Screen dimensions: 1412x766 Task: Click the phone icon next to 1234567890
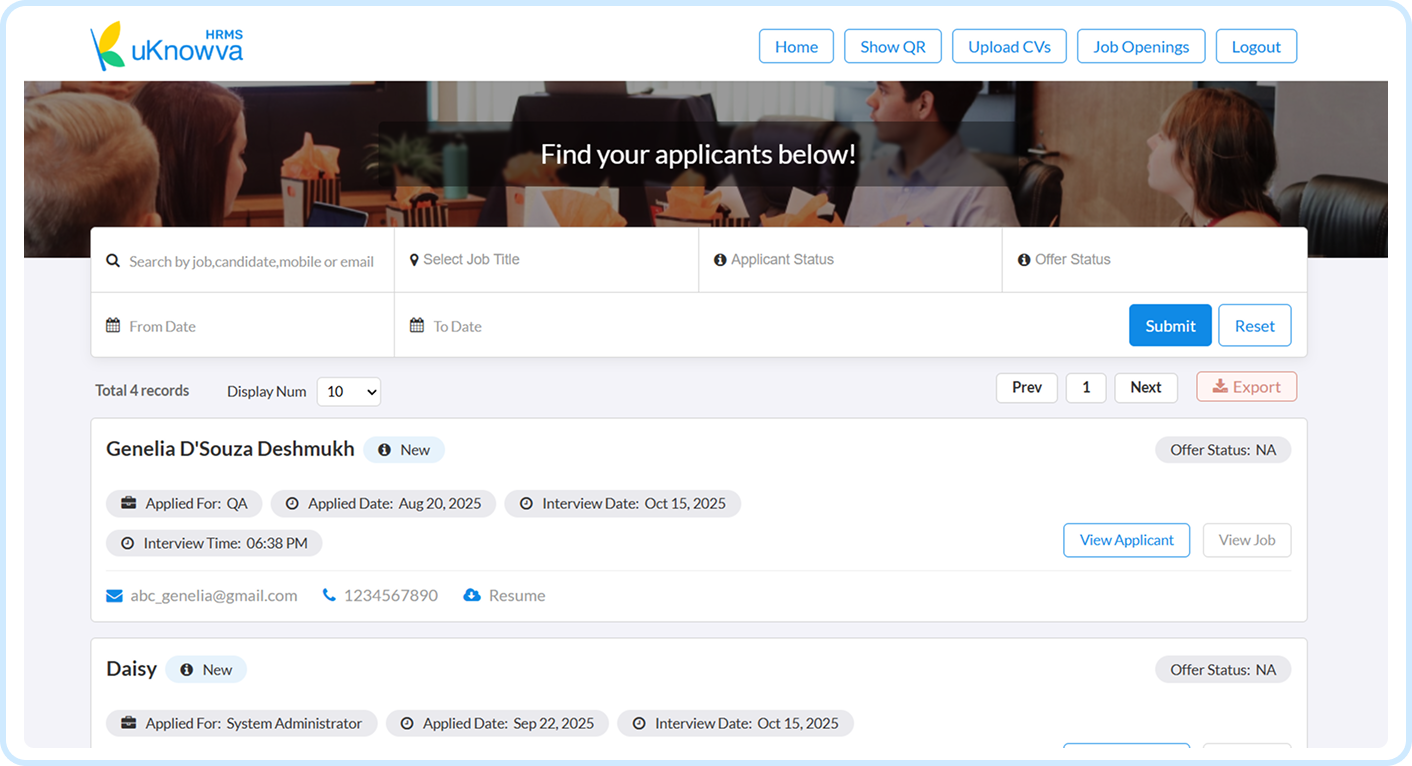click(329, 595)
